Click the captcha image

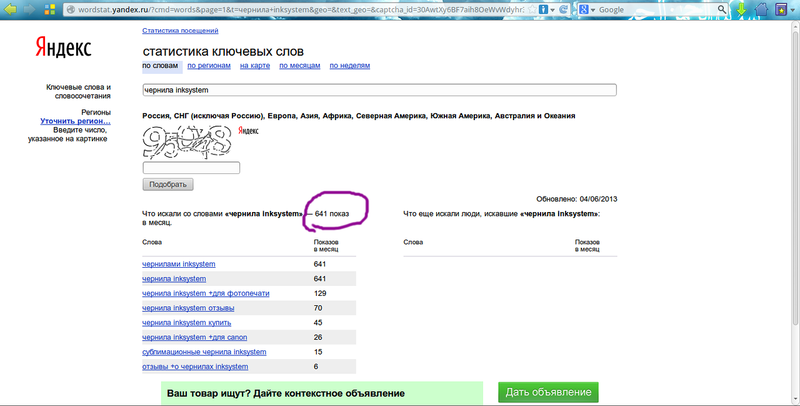point(187,142)
